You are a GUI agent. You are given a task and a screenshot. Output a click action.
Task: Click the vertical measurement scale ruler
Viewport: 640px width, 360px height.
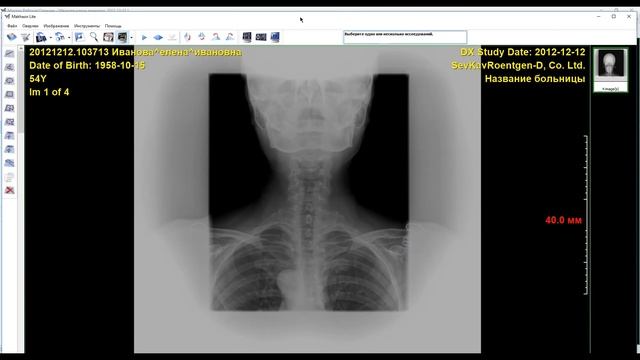pyautogui.click(x=586, y=215)
